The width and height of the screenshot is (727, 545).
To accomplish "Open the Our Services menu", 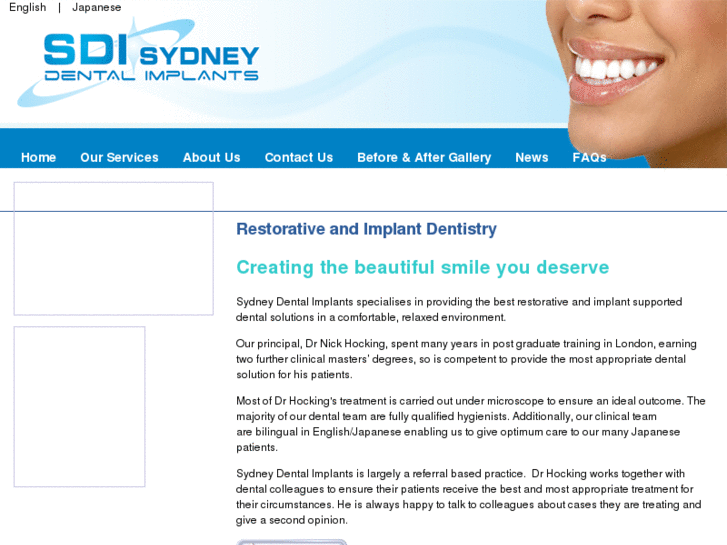I will 119,158.
